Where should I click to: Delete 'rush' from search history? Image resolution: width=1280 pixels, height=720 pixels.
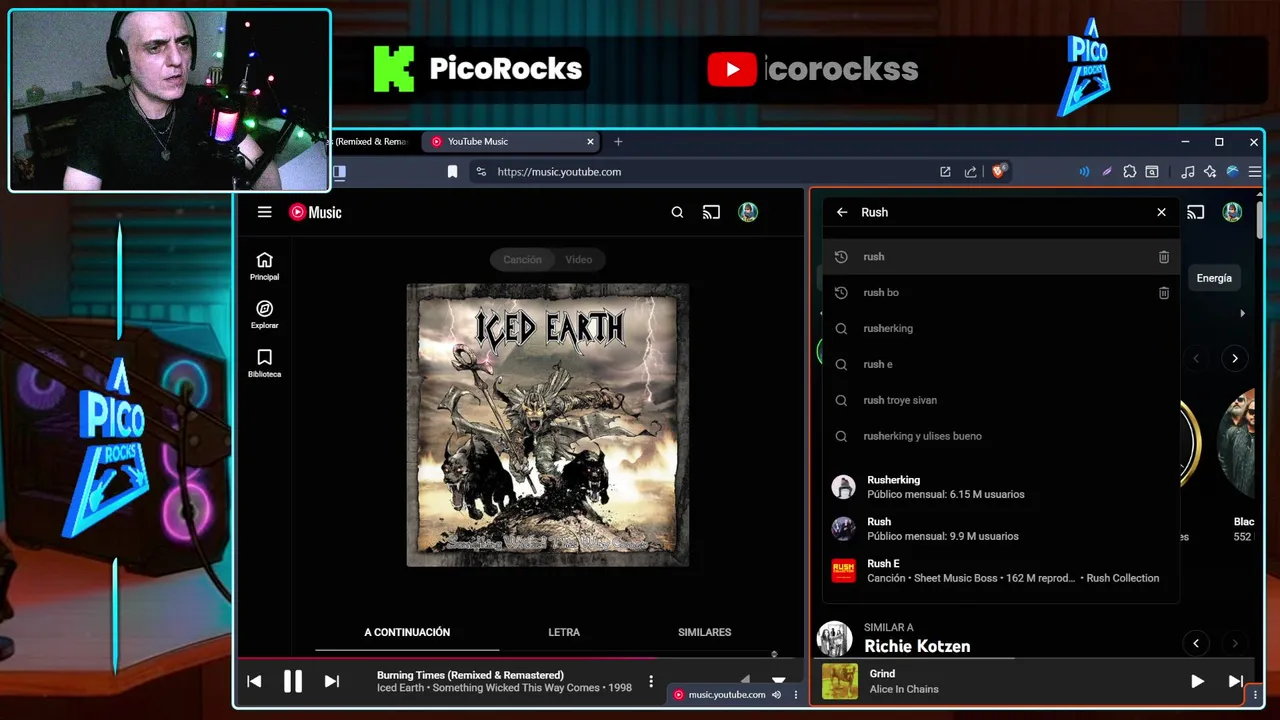coord(1163,257)
